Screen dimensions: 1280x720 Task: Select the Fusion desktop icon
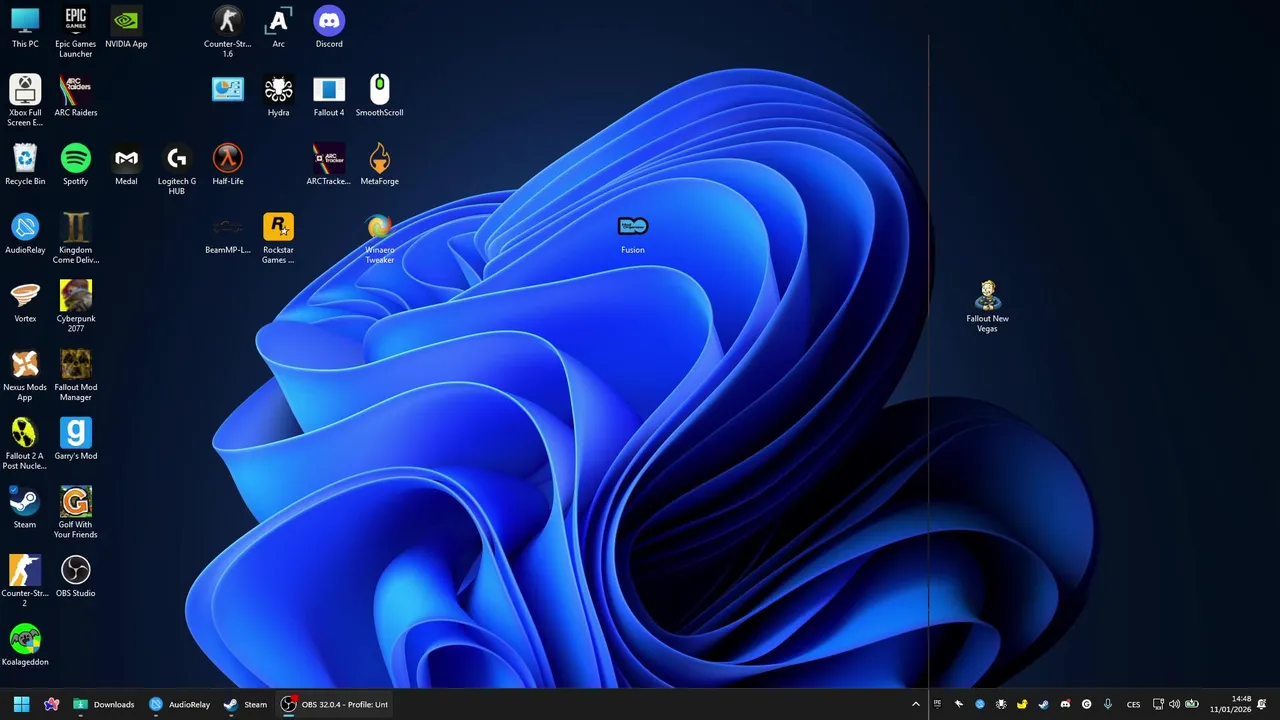point(633,234)
